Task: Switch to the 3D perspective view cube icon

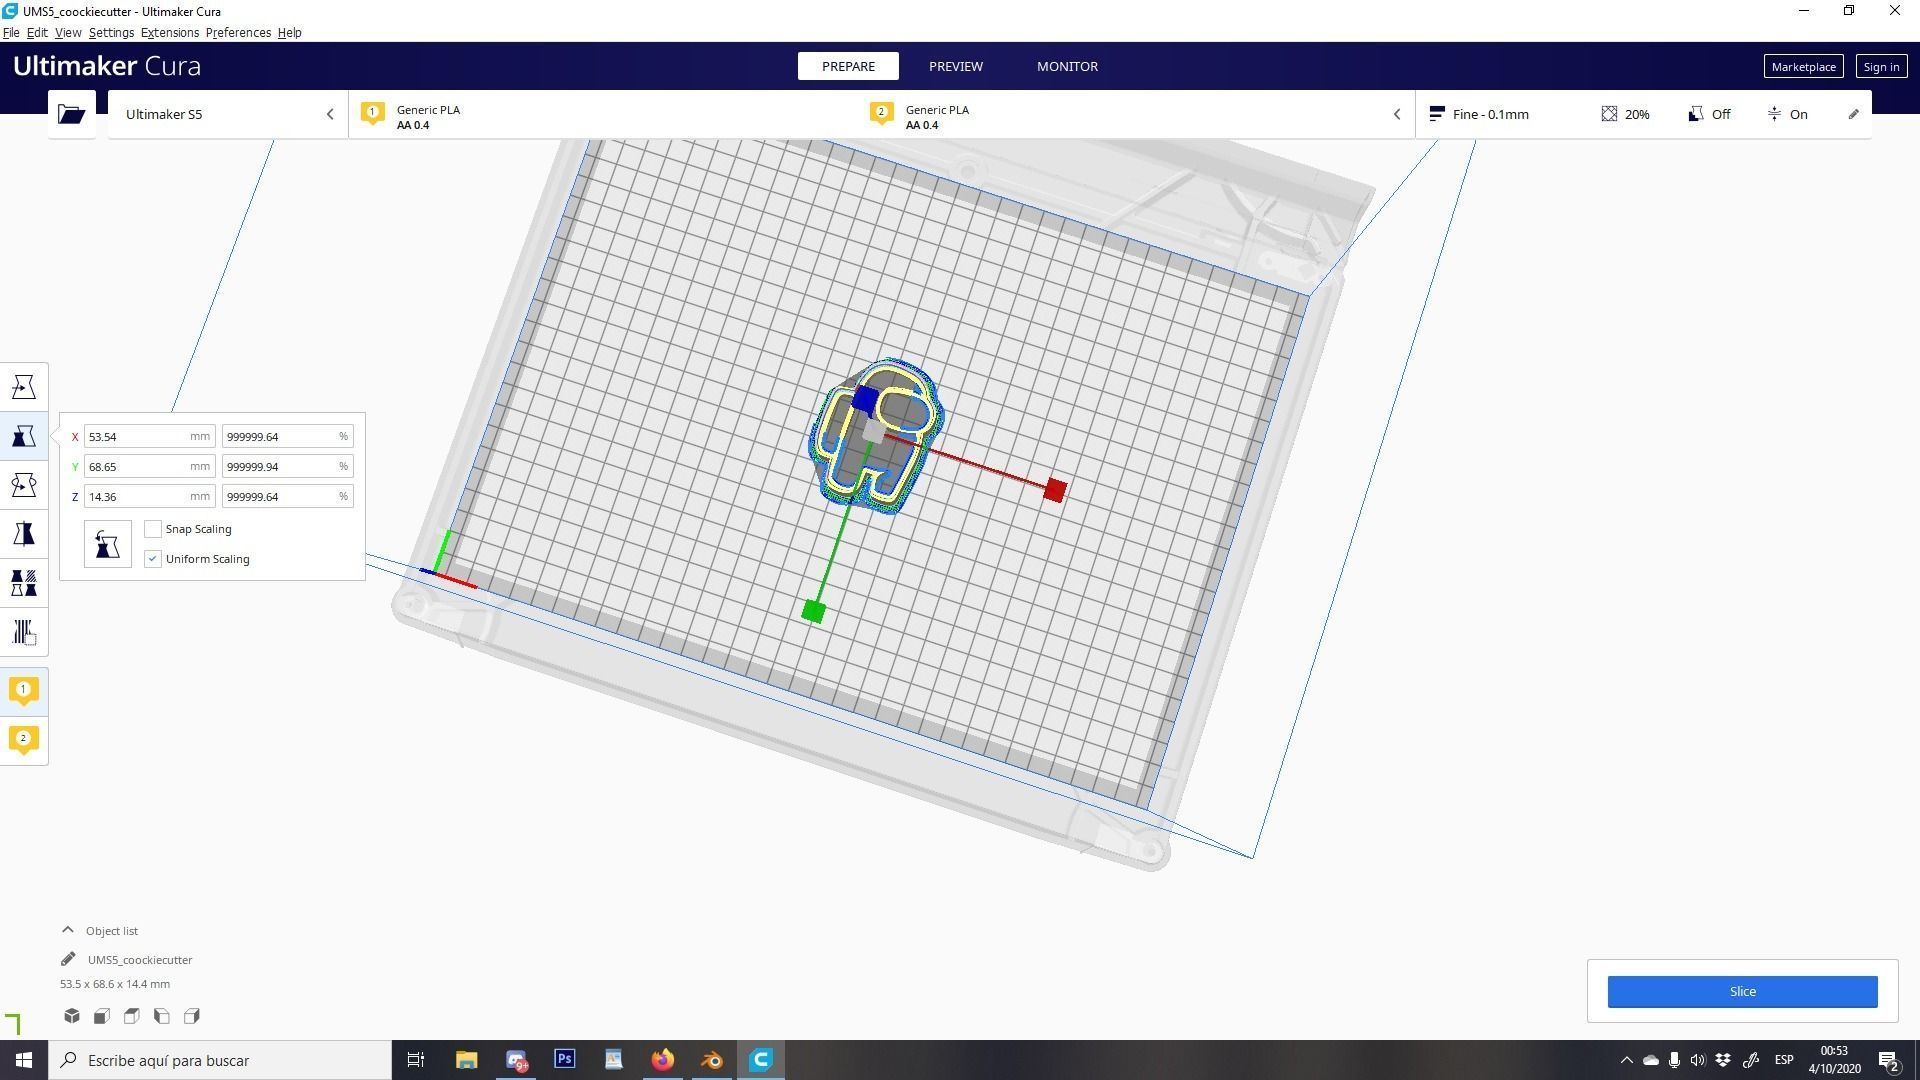Action: pos(72,1016)
